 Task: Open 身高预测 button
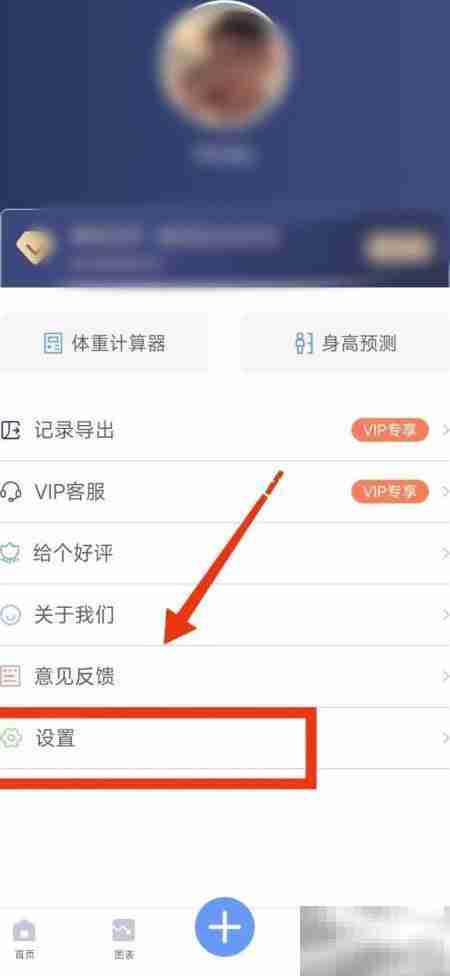point(345,343)
